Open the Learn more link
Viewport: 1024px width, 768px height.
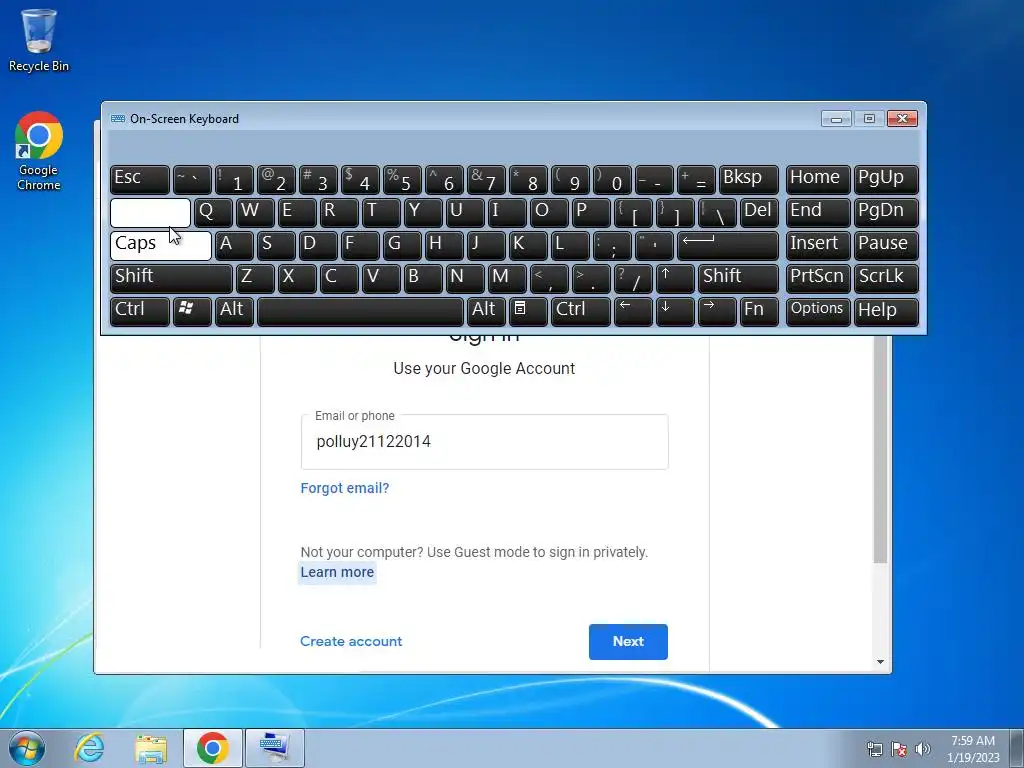pyautogui.click(x=337, y=572)
